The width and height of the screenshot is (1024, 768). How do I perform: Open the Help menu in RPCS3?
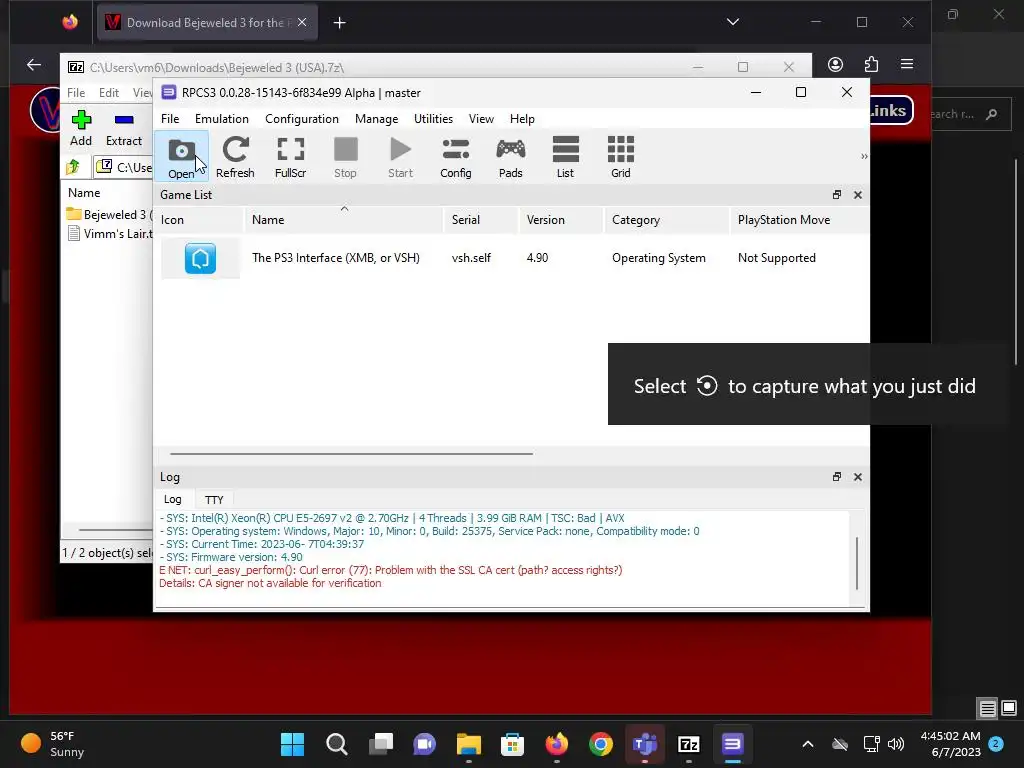point(522,119)
